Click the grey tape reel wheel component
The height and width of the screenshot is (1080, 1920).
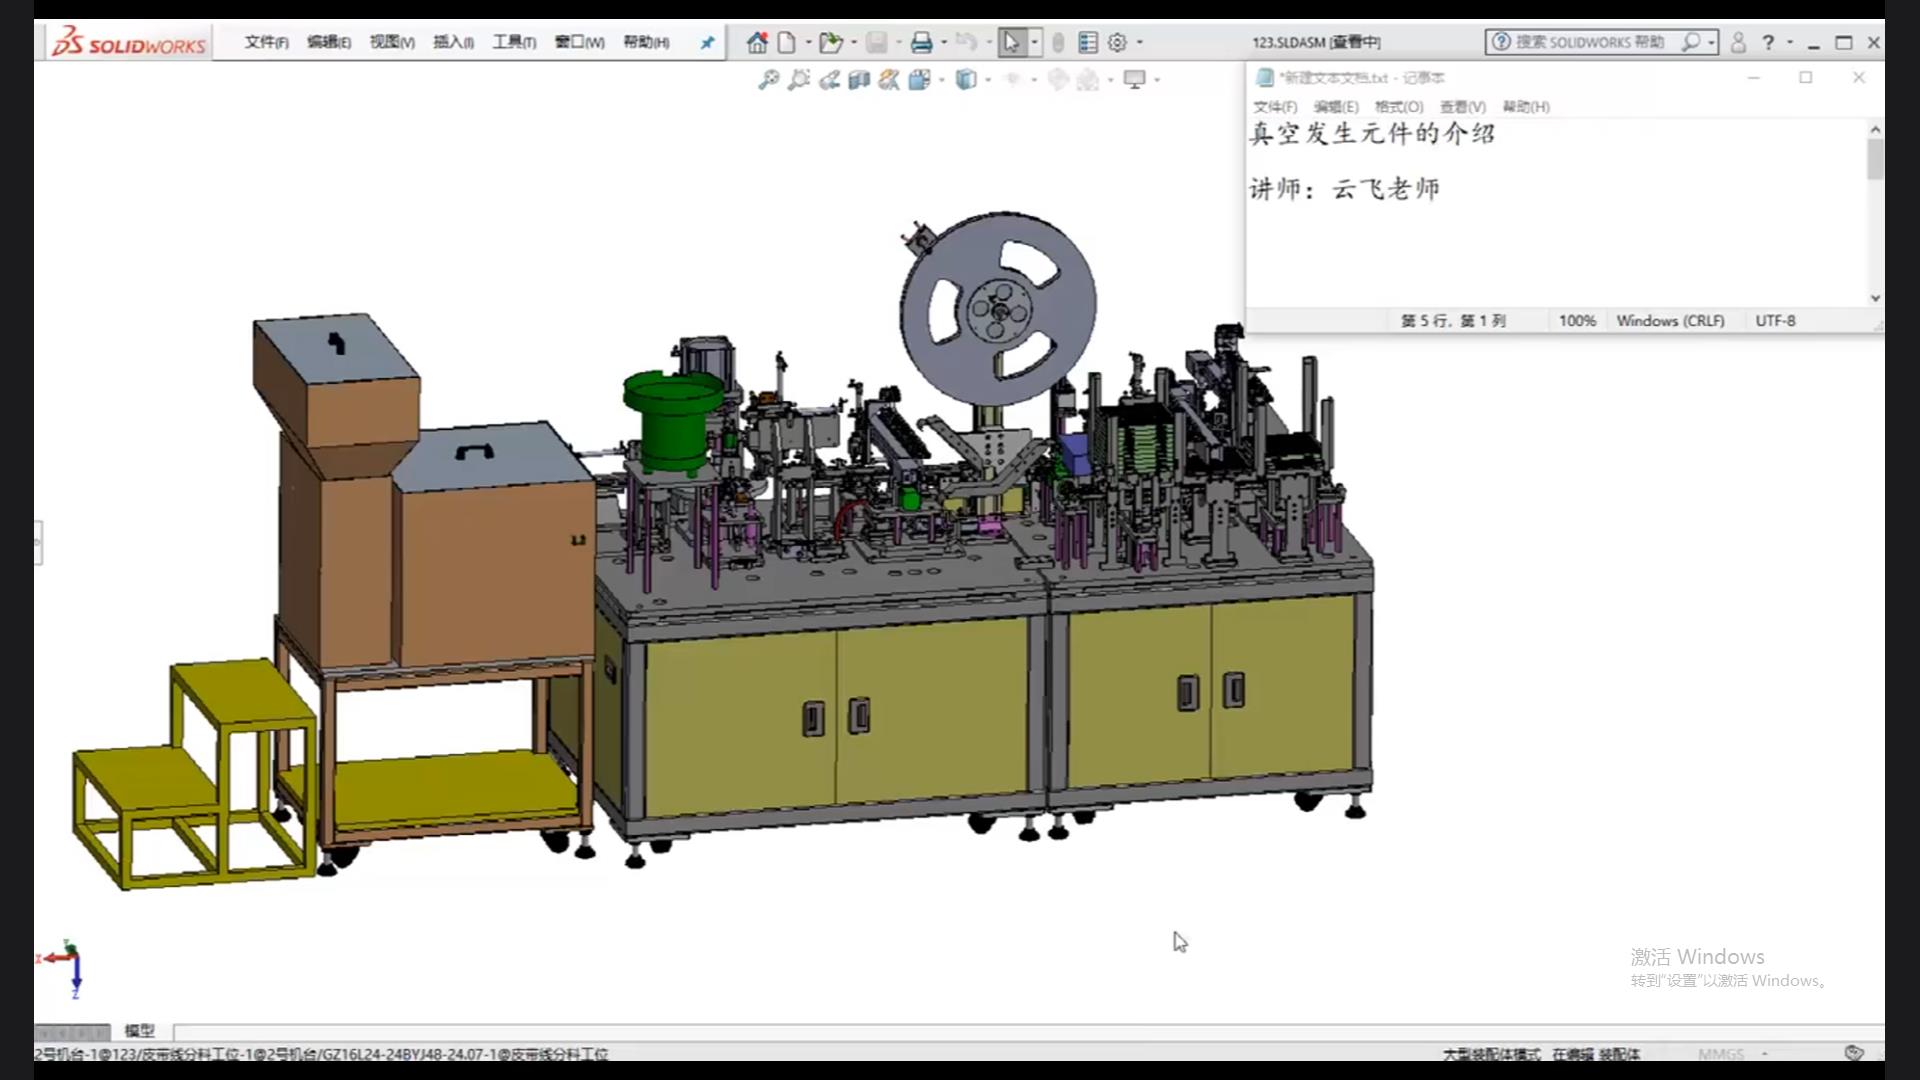coord(997,308)
